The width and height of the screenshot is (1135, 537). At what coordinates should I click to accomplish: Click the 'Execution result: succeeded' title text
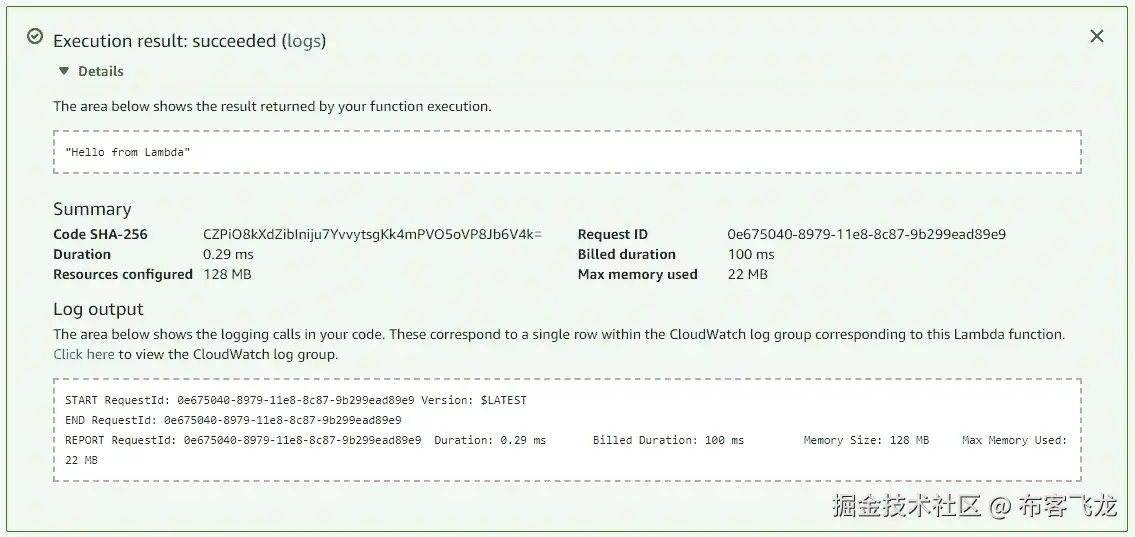tap(164, 41)
